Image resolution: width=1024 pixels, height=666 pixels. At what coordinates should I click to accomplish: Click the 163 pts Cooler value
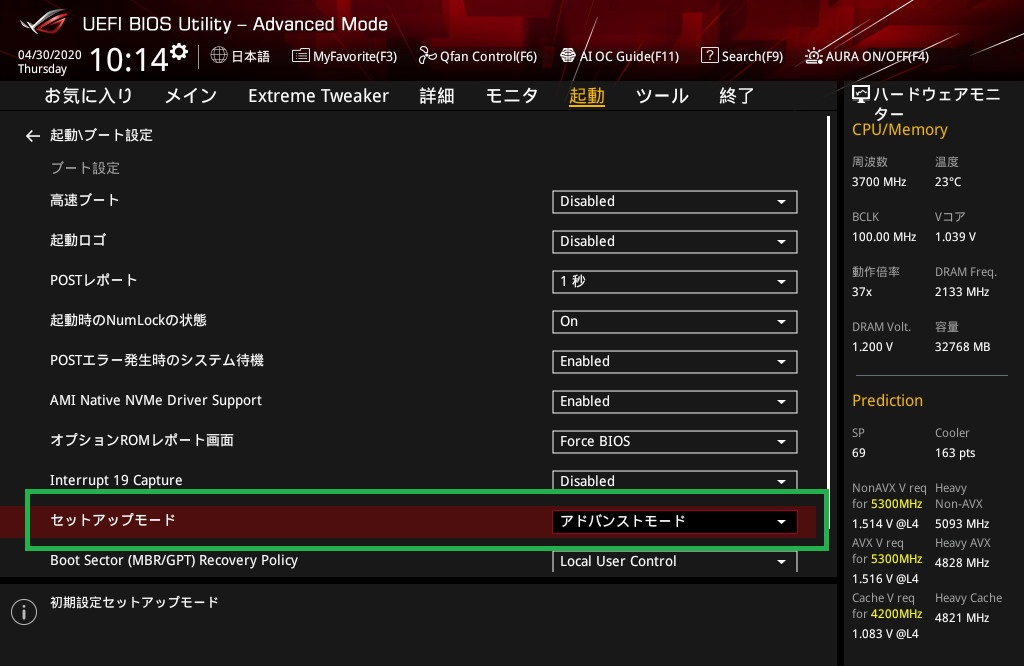955,453
